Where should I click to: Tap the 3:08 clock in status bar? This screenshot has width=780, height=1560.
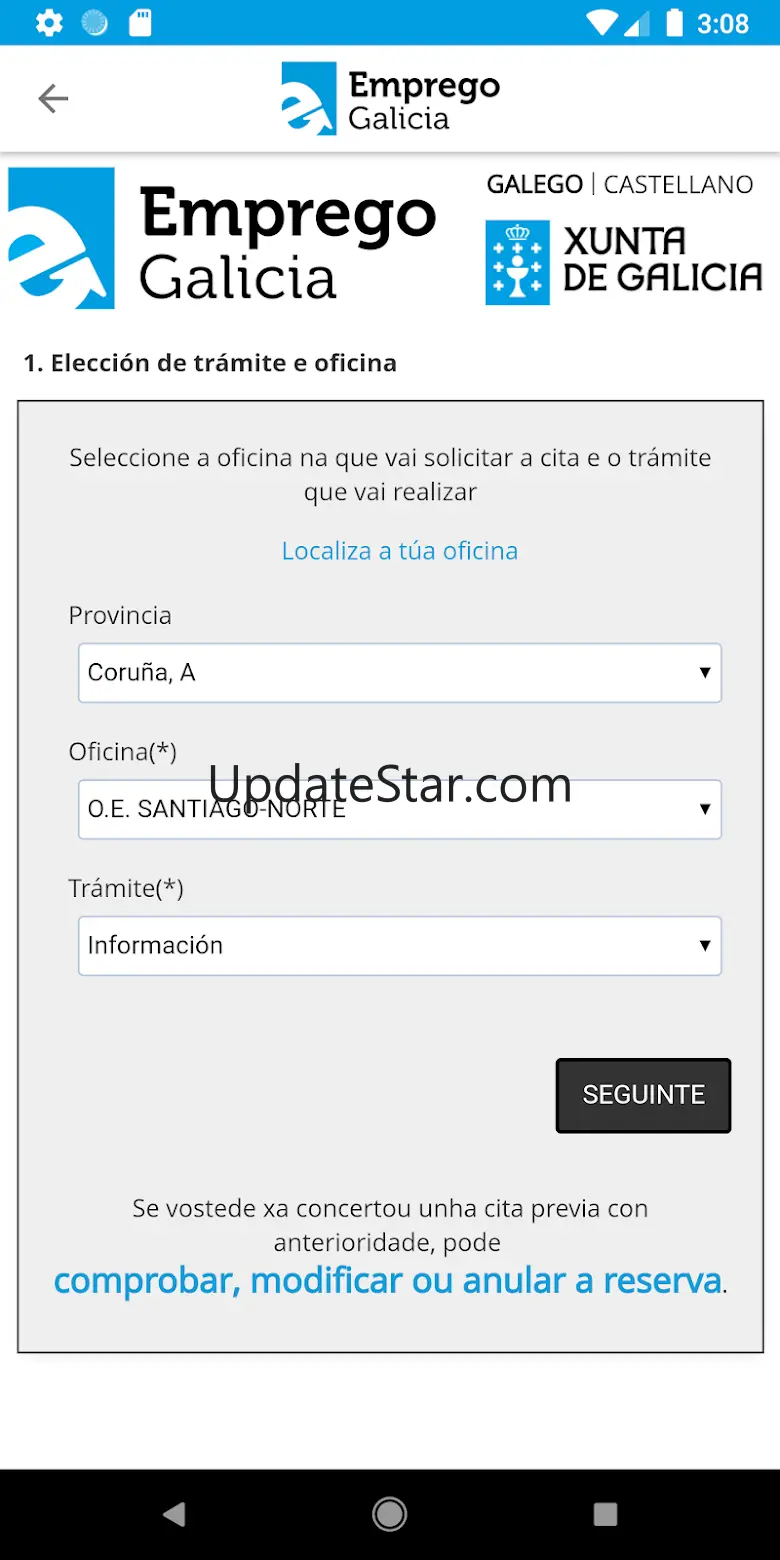click(723, 23)
